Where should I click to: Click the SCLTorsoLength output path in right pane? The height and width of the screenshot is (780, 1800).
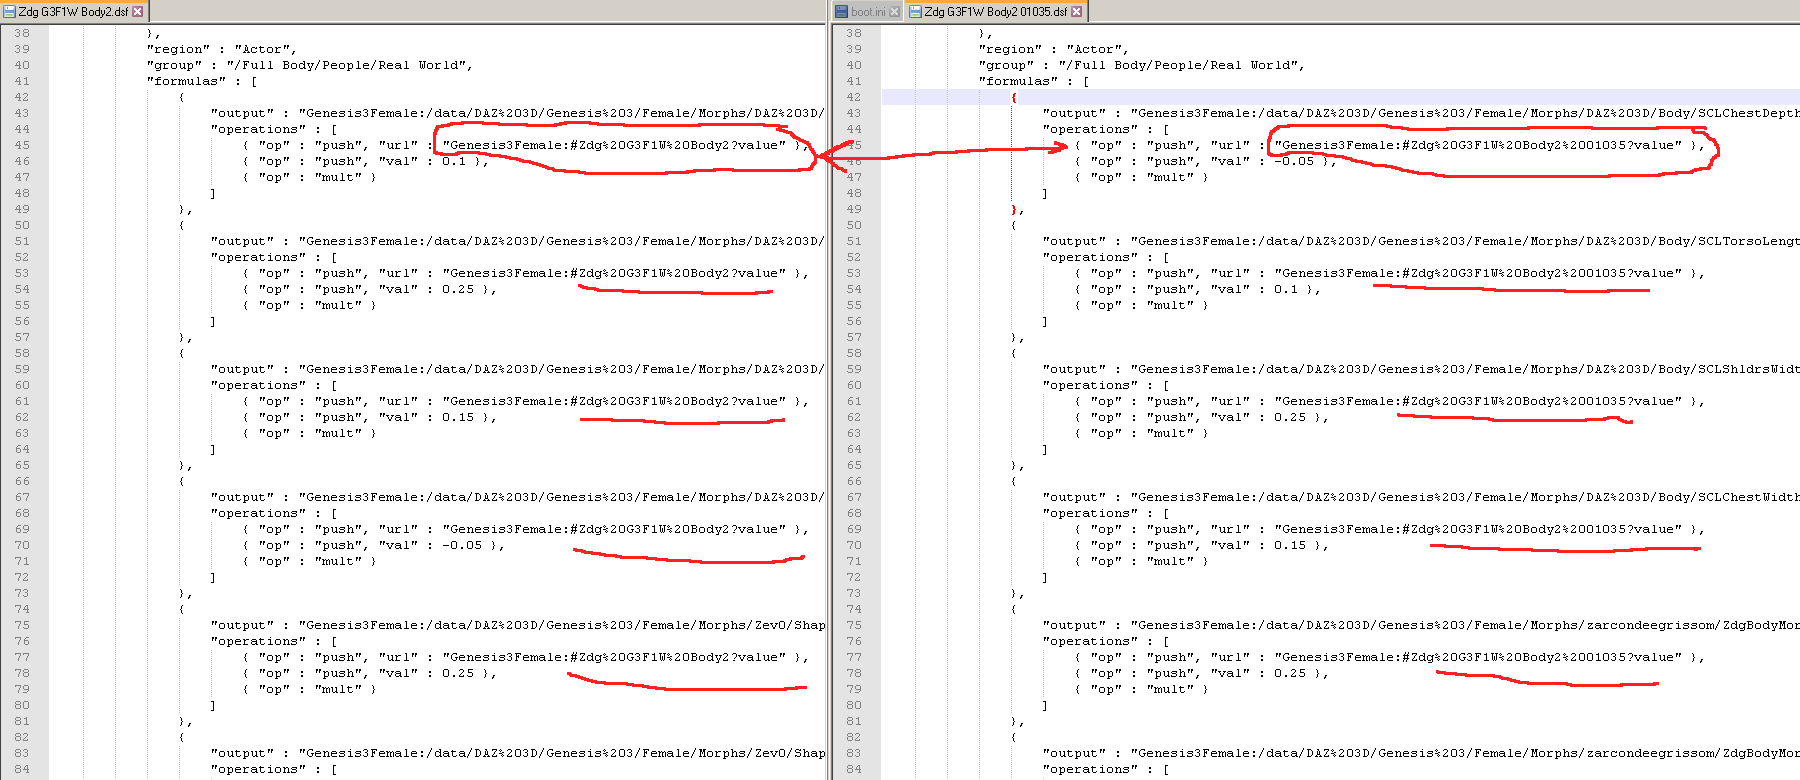[x=1465, y=241]
